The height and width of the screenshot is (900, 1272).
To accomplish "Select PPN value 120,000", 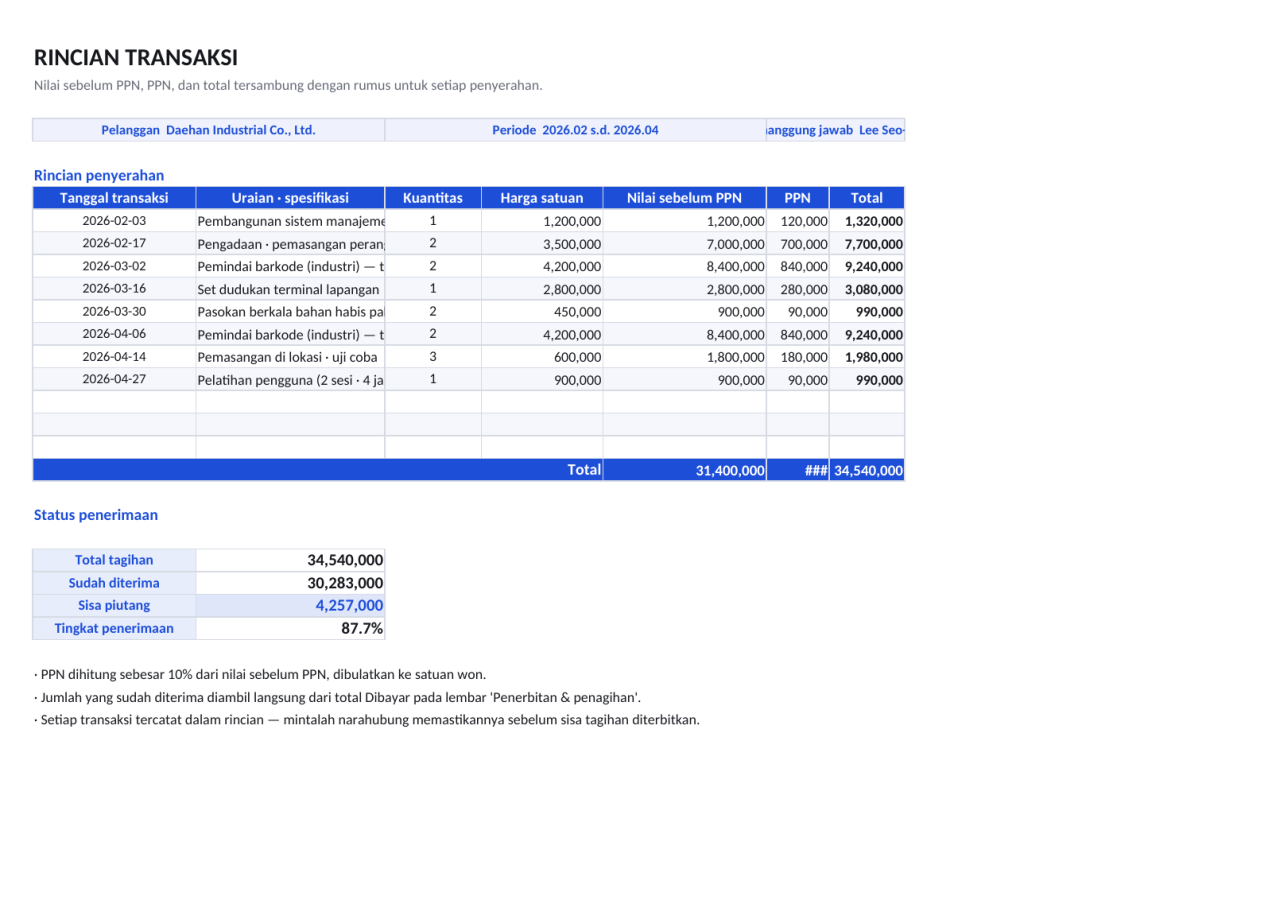I will pos(798,221).
